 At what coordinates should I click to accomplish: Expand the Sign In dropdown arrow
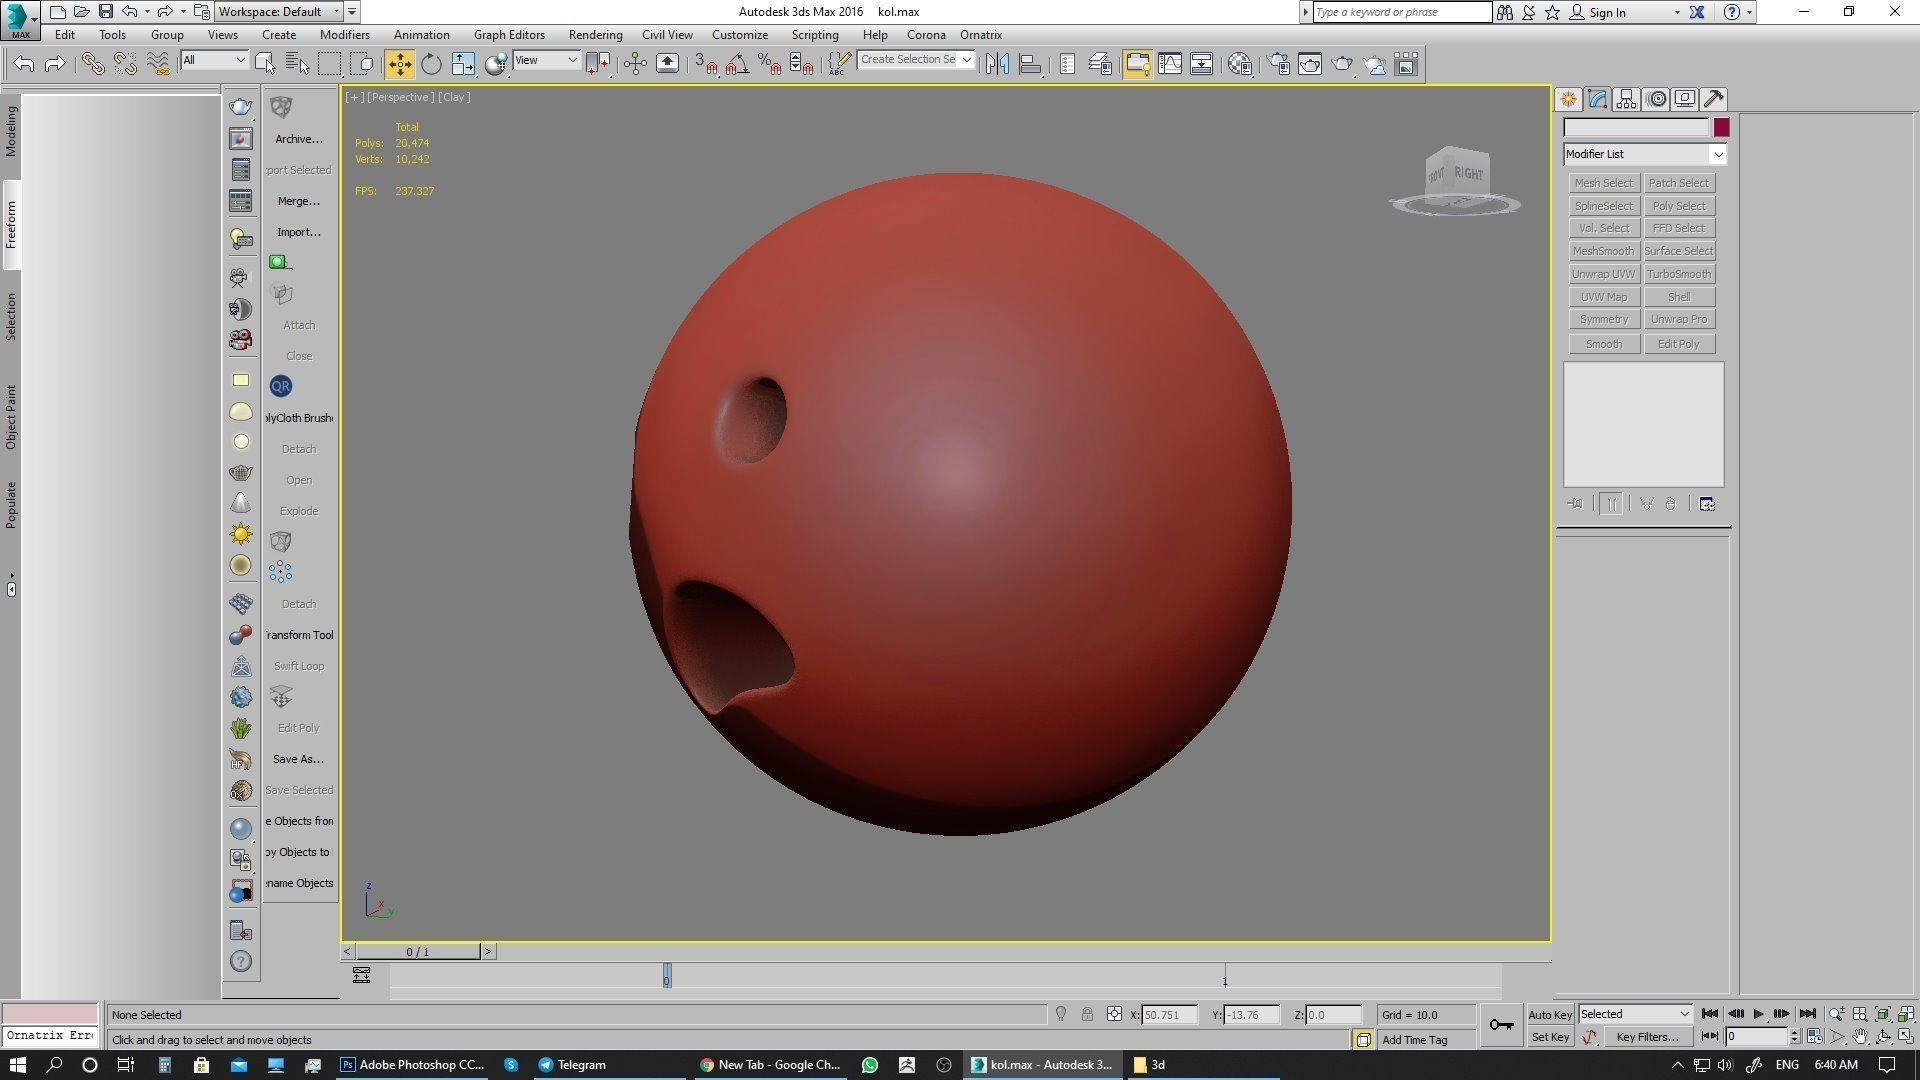tap(1677, 12)
